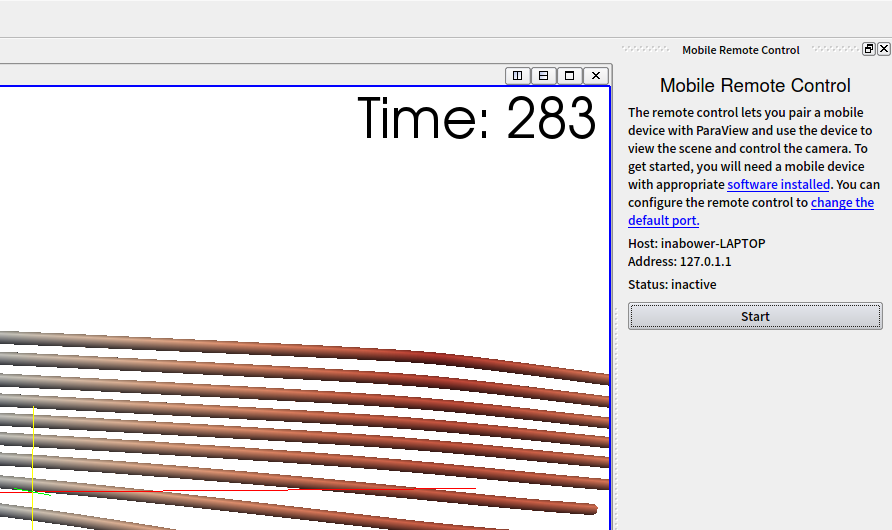Viewport: 892px width, 530px height.
Task: Open the change the default port link
Action: pyautogui.click(x=842, y=203)
